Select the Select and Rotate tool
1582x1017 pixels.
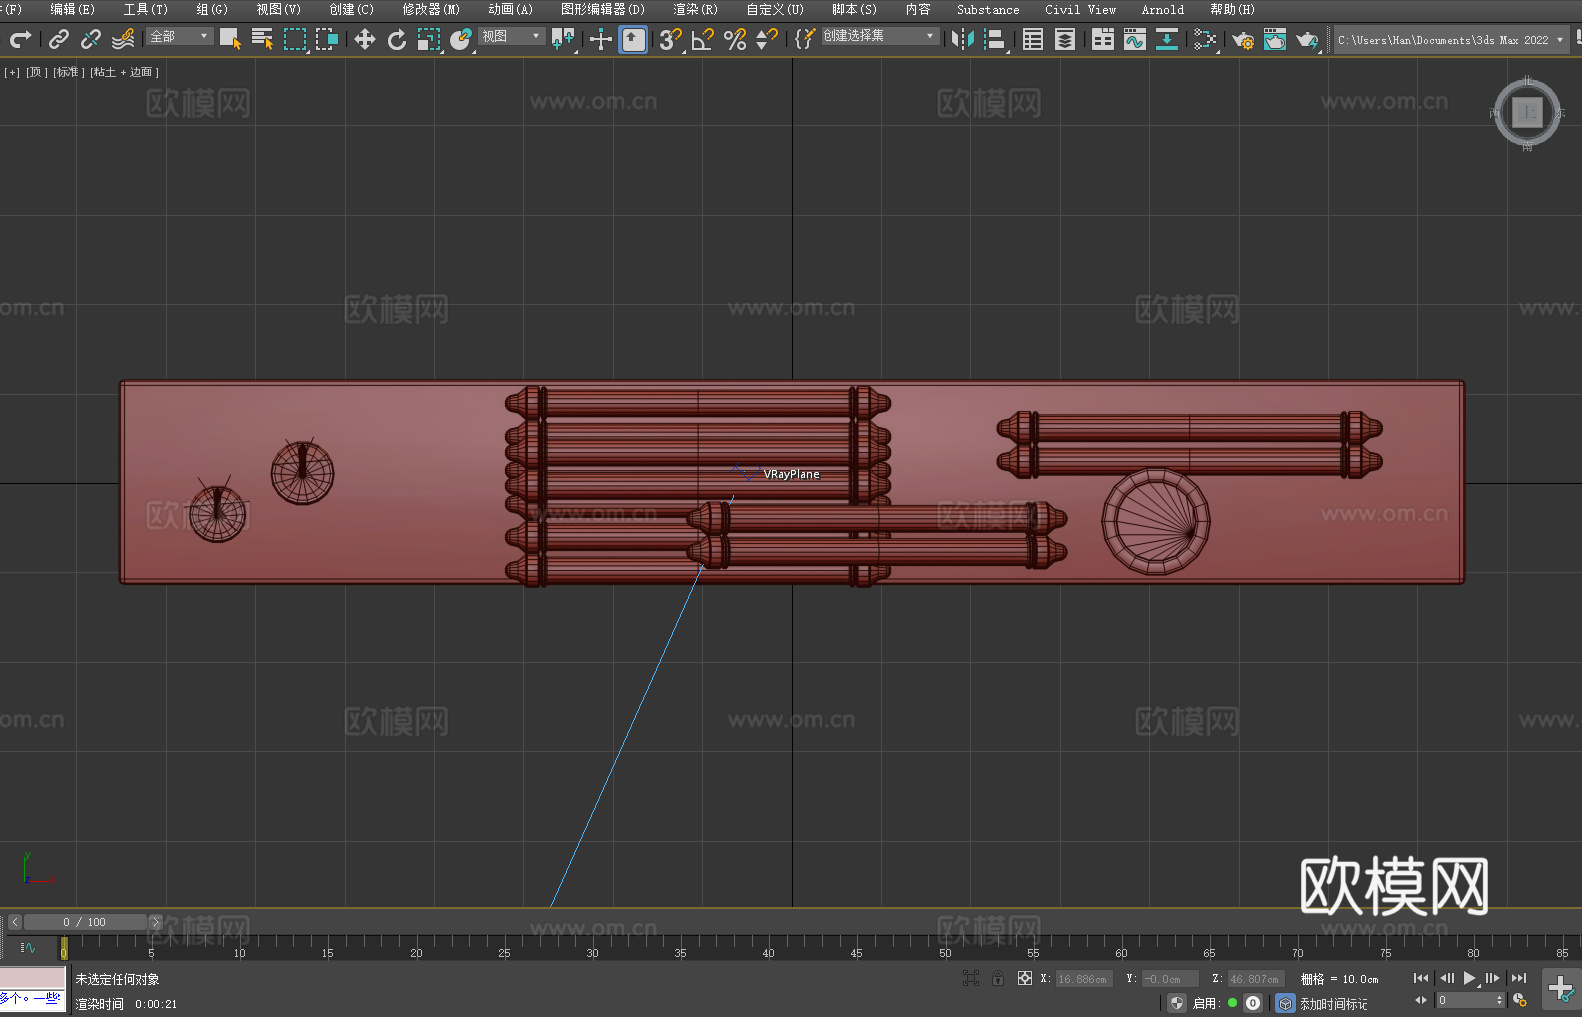click(397, 39)
